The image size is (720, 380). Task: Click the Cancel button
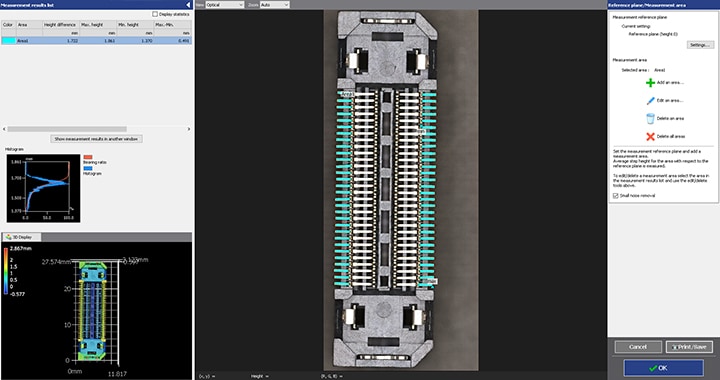tap(638, 347)
